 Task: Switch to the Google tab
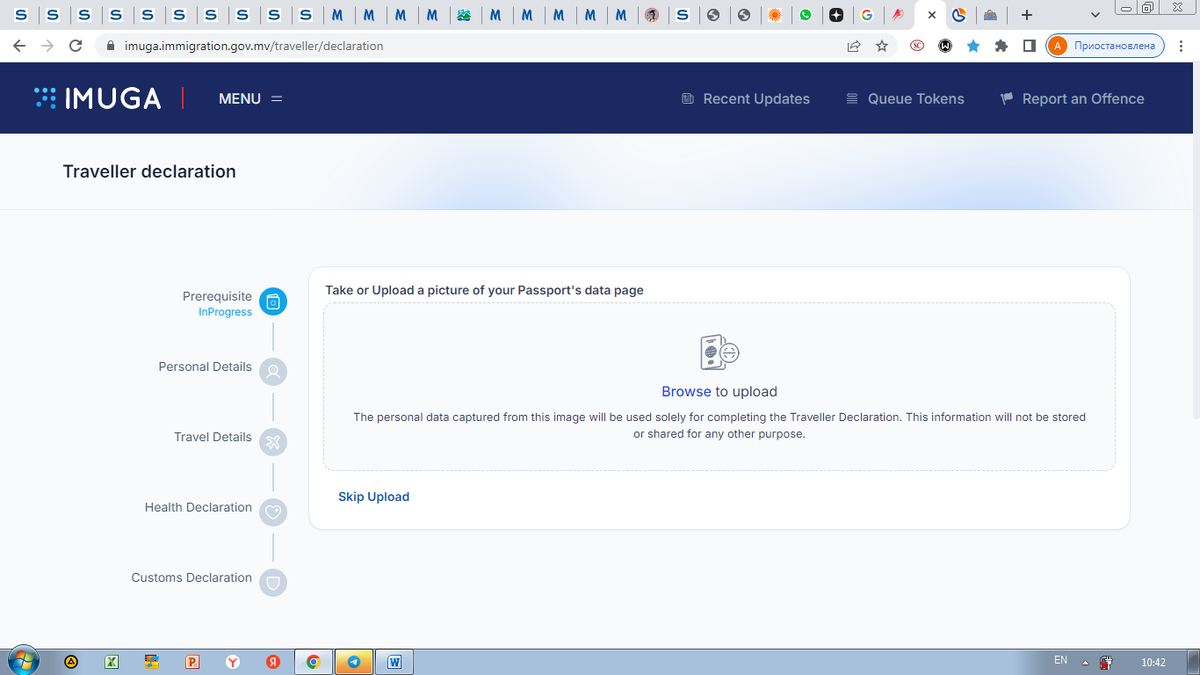[x=866, y=15]
